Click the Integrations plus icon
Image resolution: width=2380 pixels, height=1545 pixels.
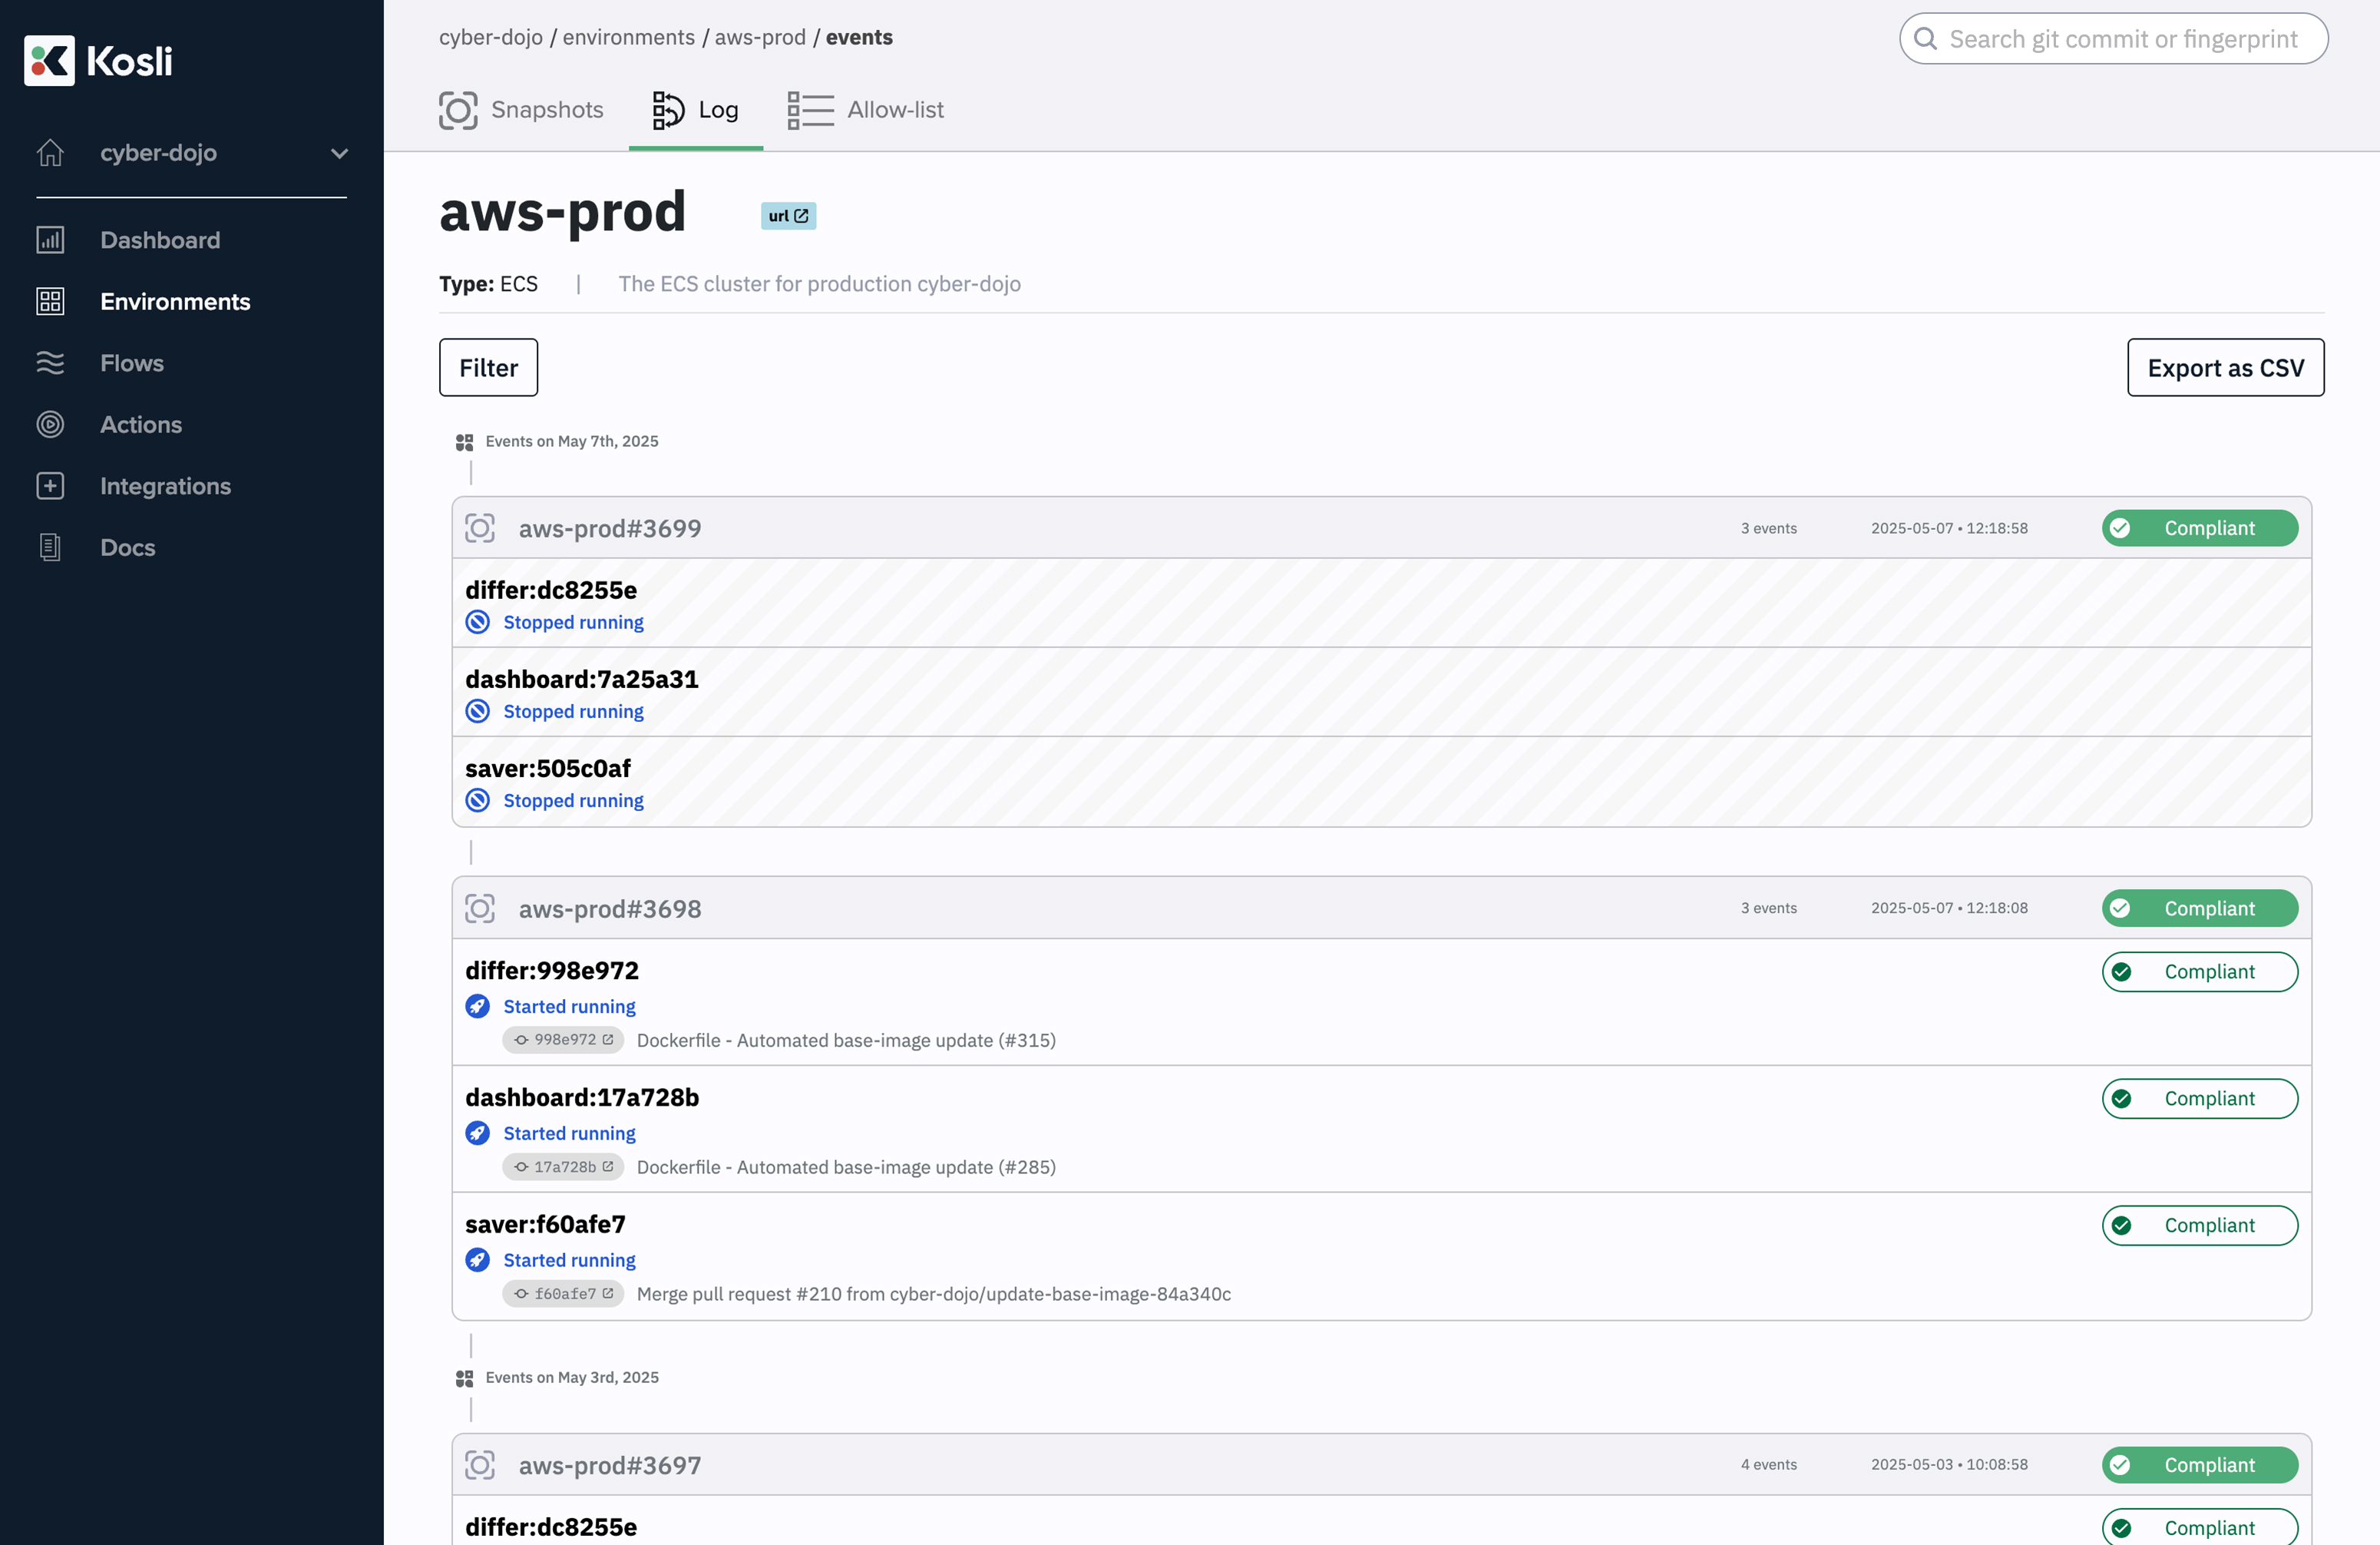click(x=50, y=486)
